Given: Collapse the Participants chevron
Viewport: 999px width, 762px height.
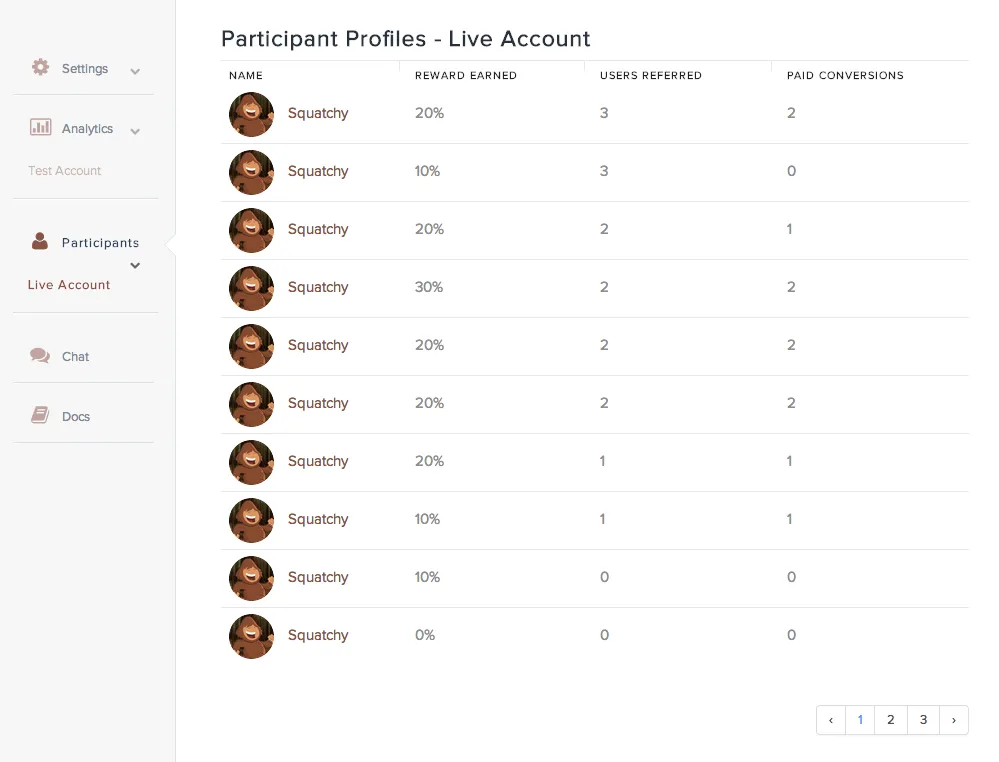Looking at the screenshot, I should (x=135, y=266).
